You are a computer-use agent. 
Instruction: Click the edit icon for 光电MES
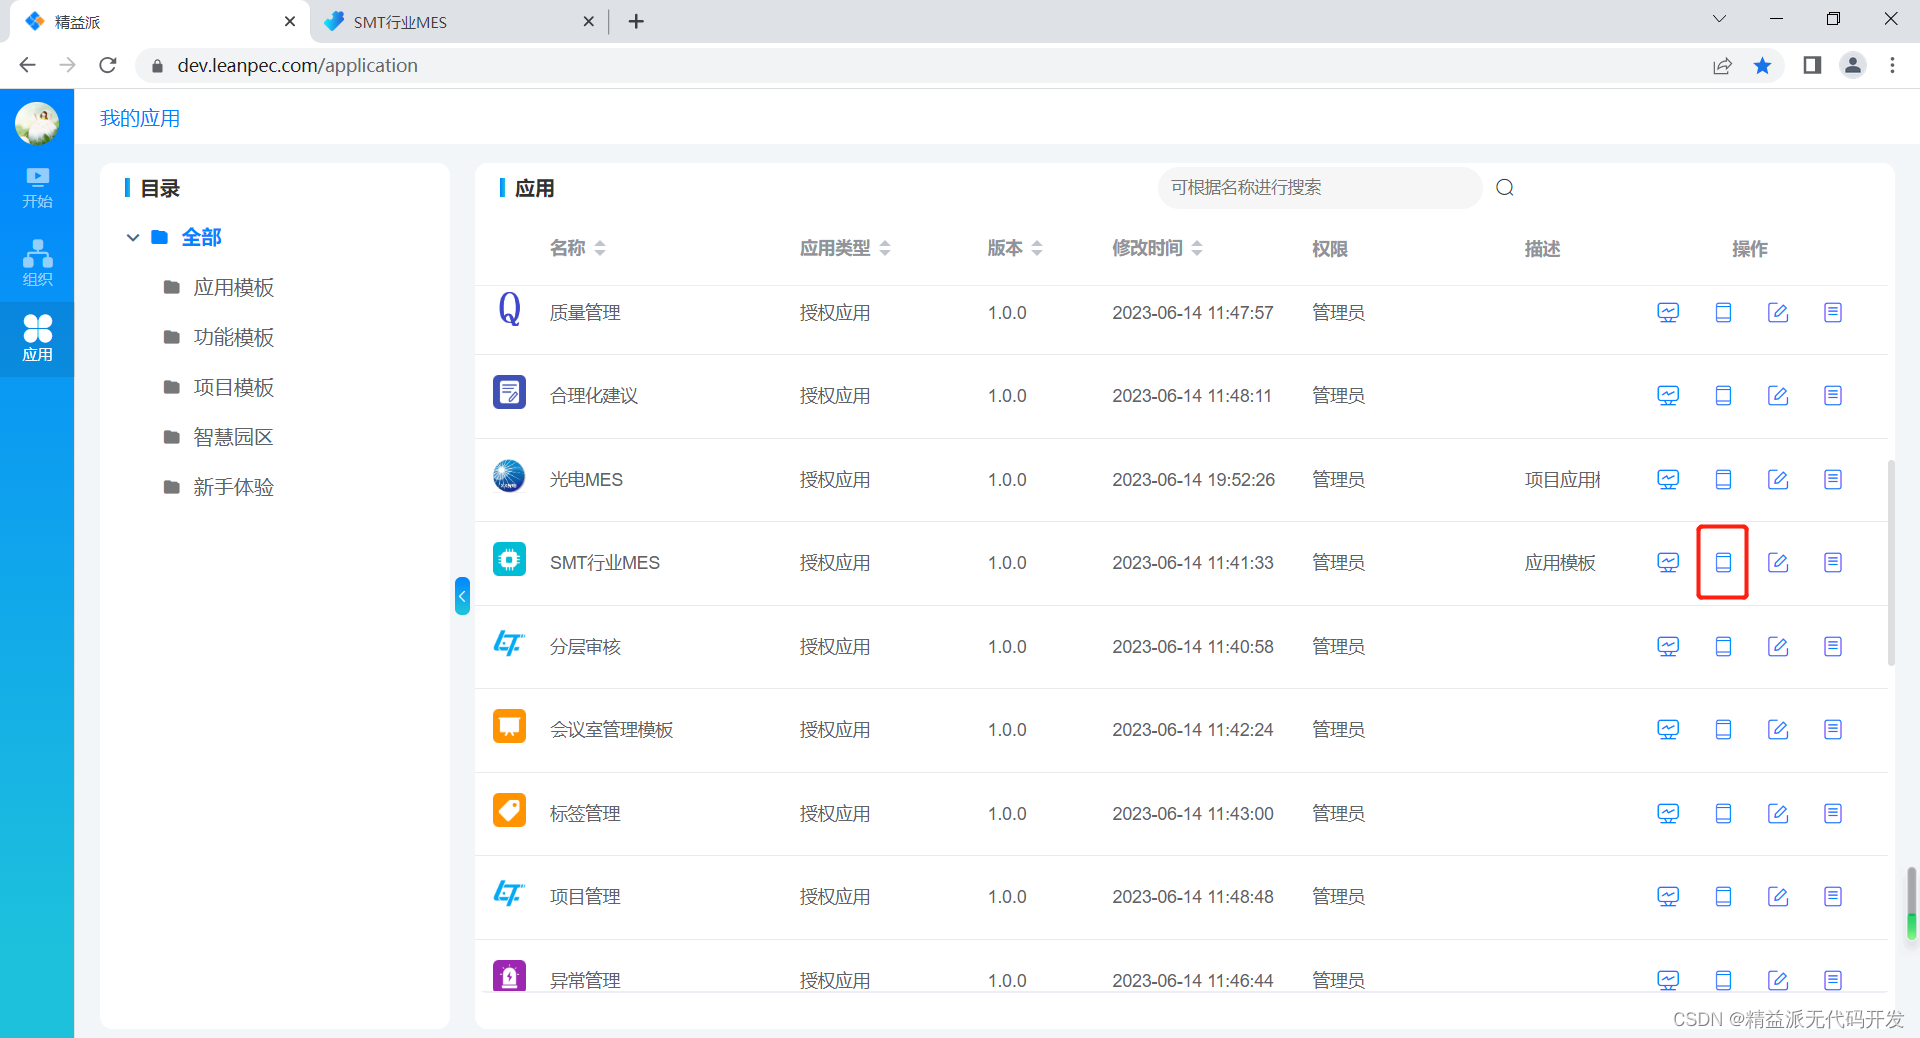pyautogui.click(x=1778, y=479)
